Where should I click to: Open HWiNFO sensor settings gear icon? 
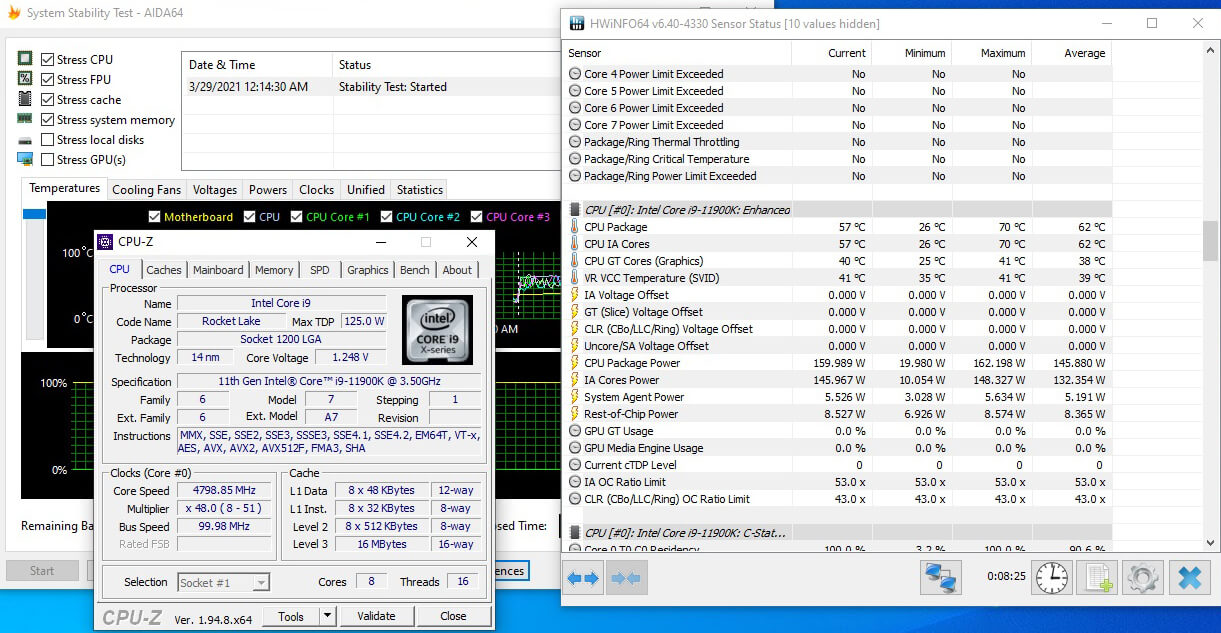[1143, 577]
